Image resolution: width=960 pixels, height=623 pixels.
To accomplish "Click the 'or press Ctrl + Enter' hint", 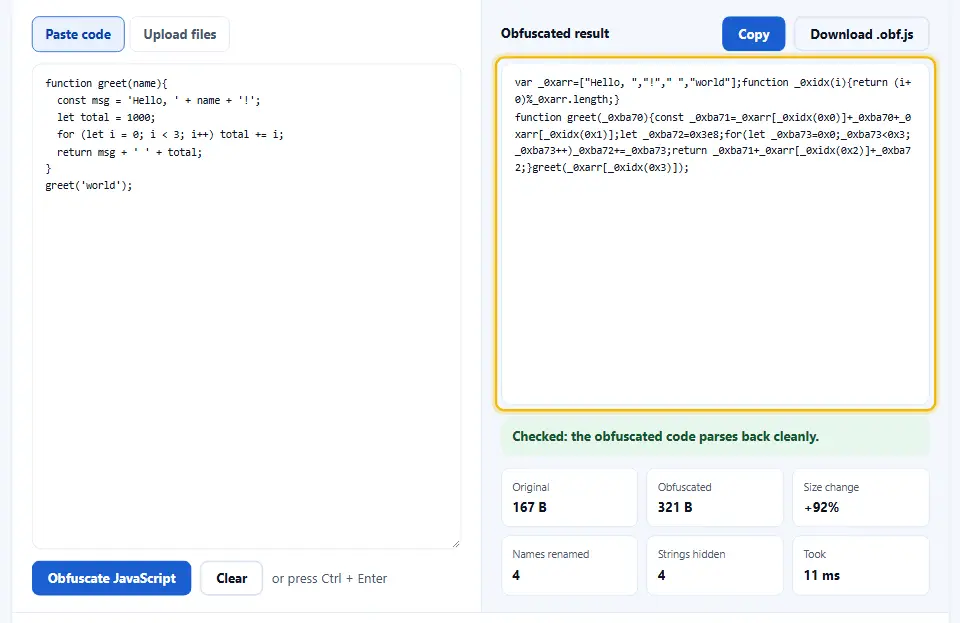I will [x=329, y=578].
